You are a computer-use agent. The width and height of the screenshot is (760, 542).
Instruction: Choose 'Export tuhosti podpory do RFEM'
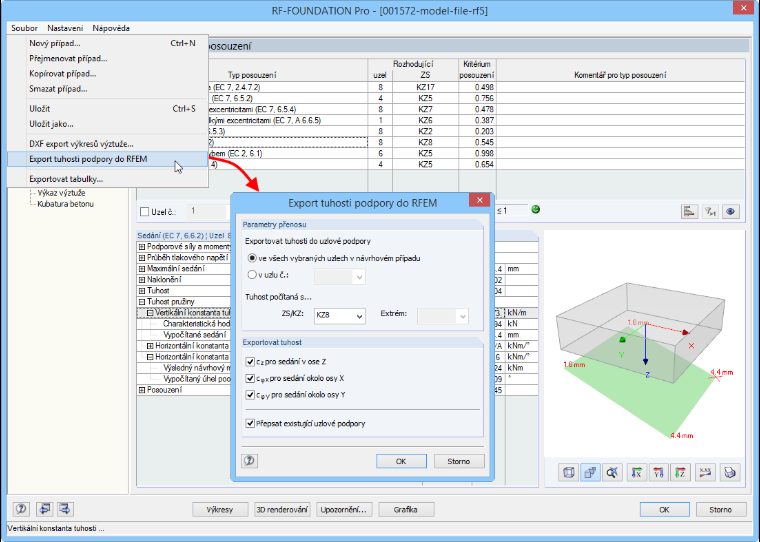108,159
